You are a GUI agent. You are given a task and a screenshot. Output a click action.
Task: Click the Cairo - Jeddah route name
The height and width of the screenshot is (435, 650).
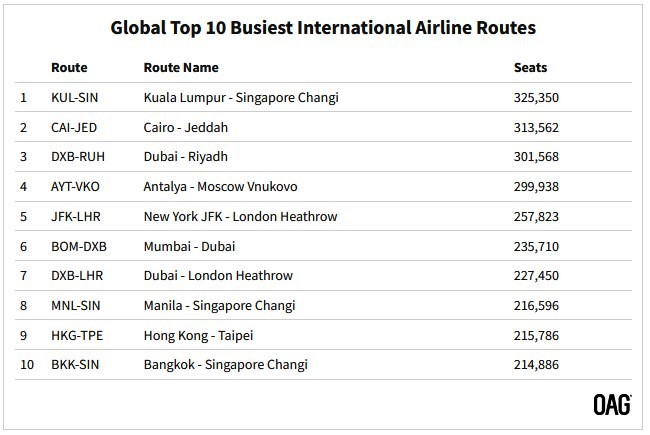(x=186, y=127)
